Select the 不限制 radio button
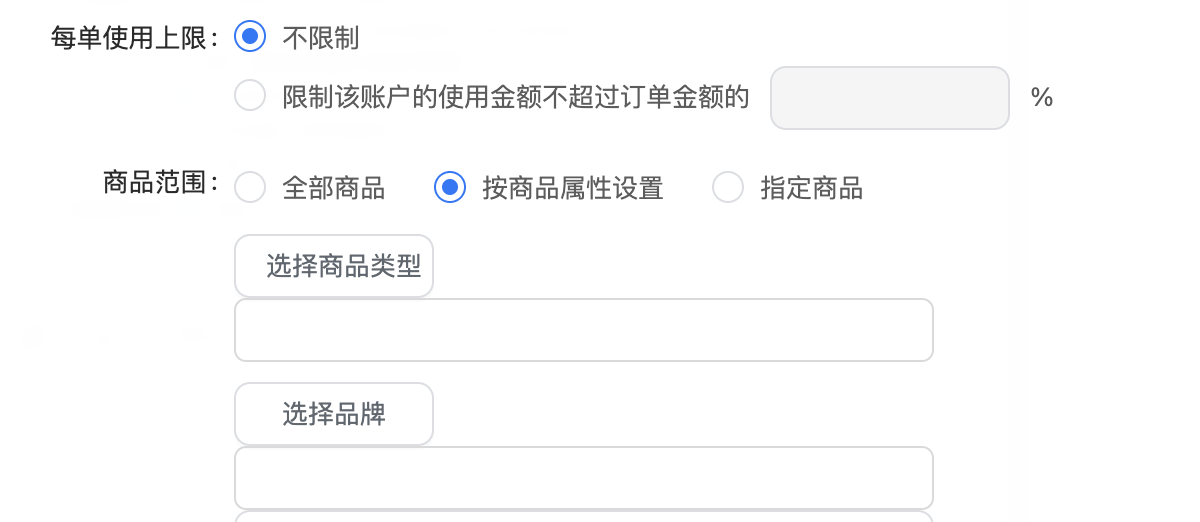This screenshot has width=1200, height=522. pyautogui.click(x=250, y=38)
